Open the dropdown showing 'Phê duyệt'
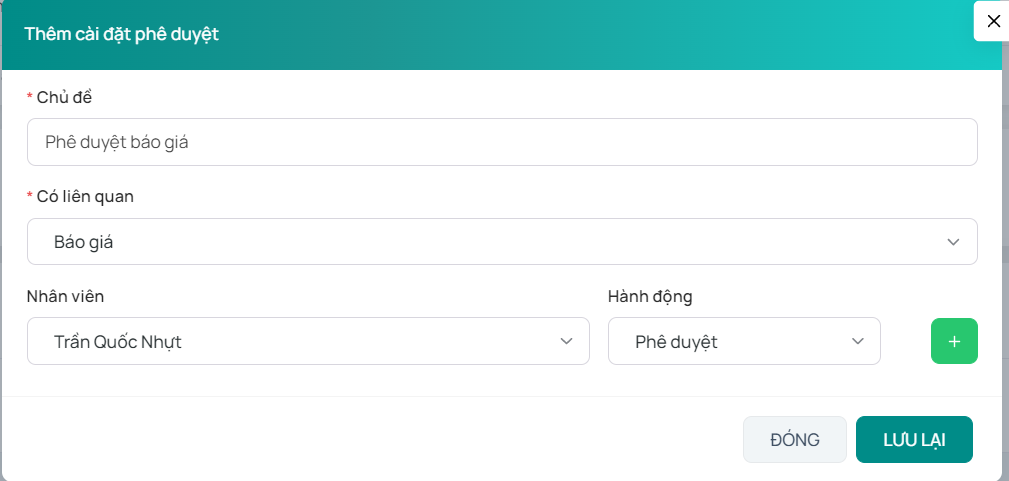 click(740, 342)
